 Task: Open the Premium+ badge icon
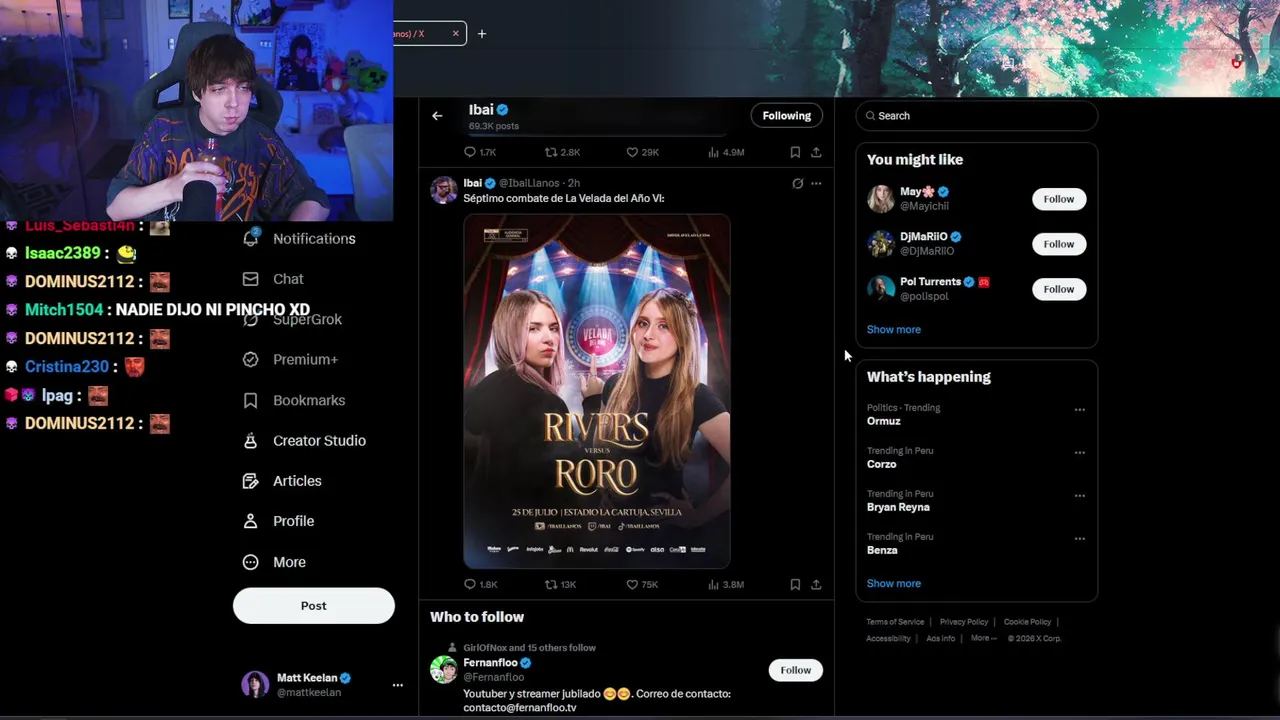(251, 359)
